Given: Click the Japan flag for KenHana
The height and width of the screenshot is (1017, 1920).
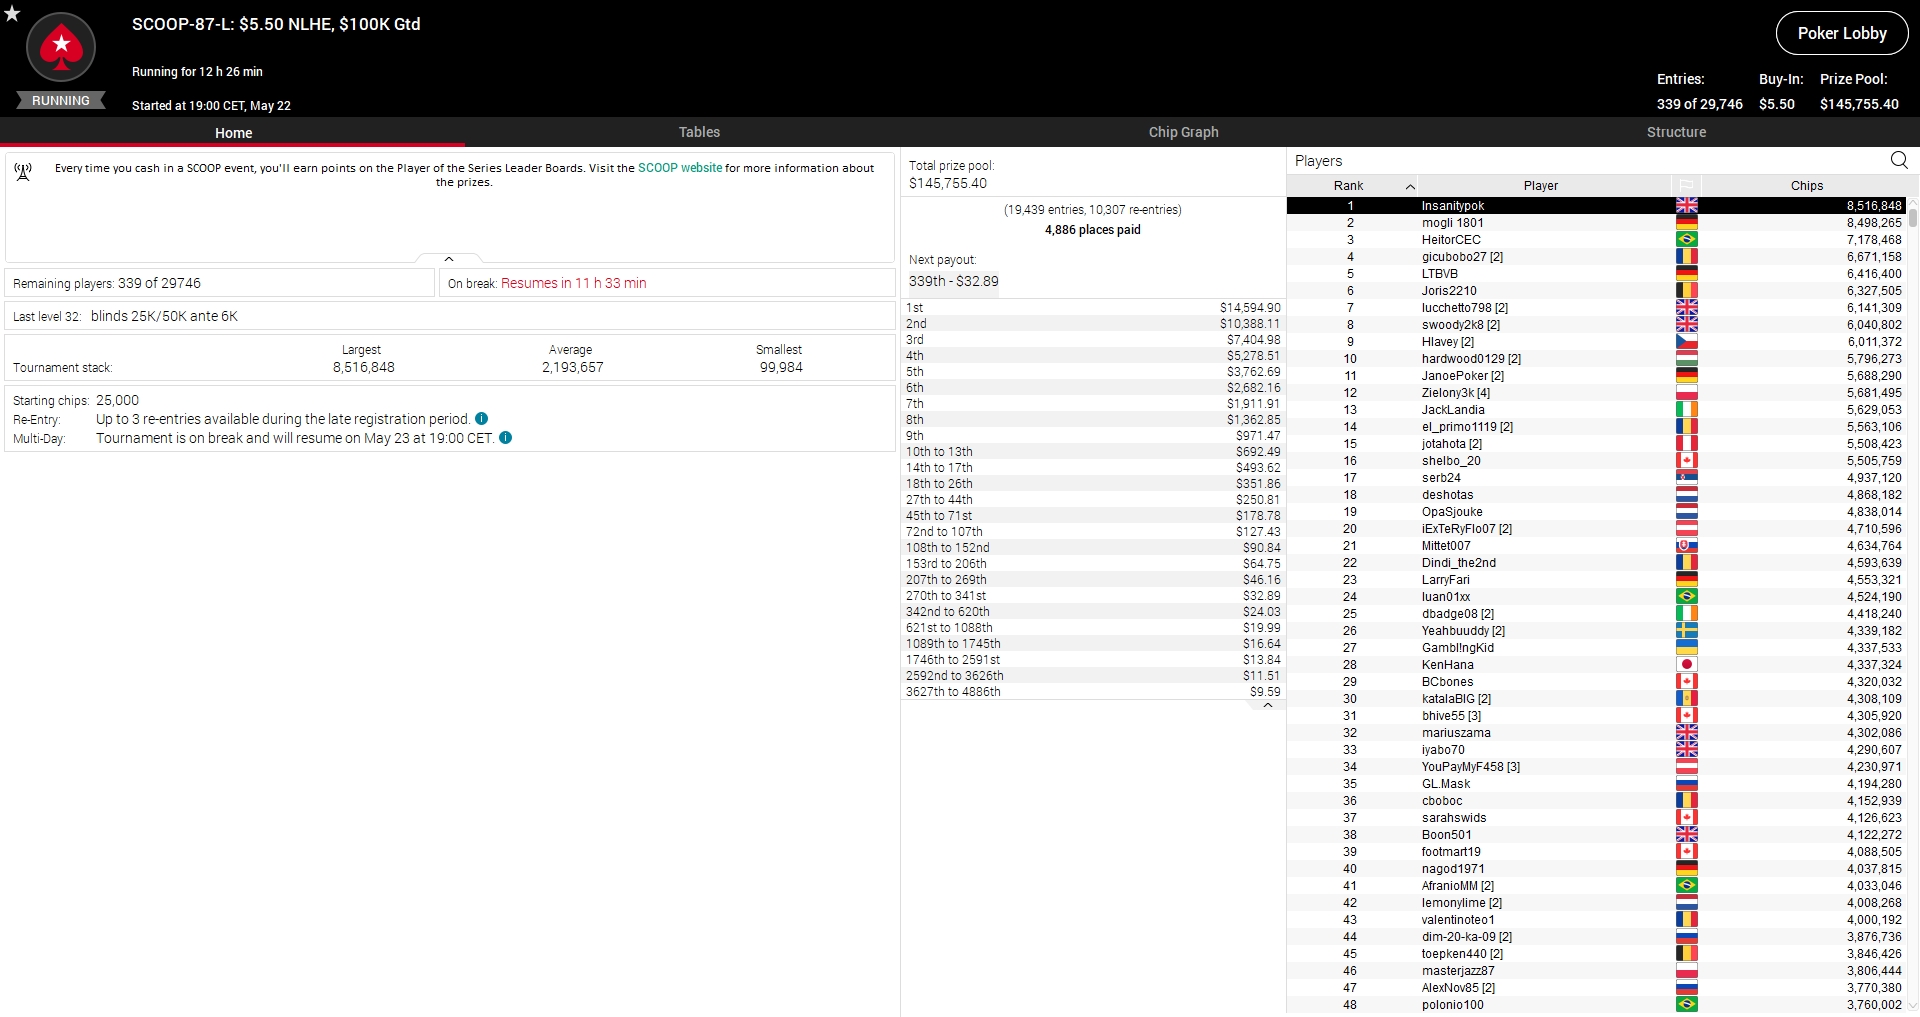Looking at the screenshot, I should click(1686, 665).
